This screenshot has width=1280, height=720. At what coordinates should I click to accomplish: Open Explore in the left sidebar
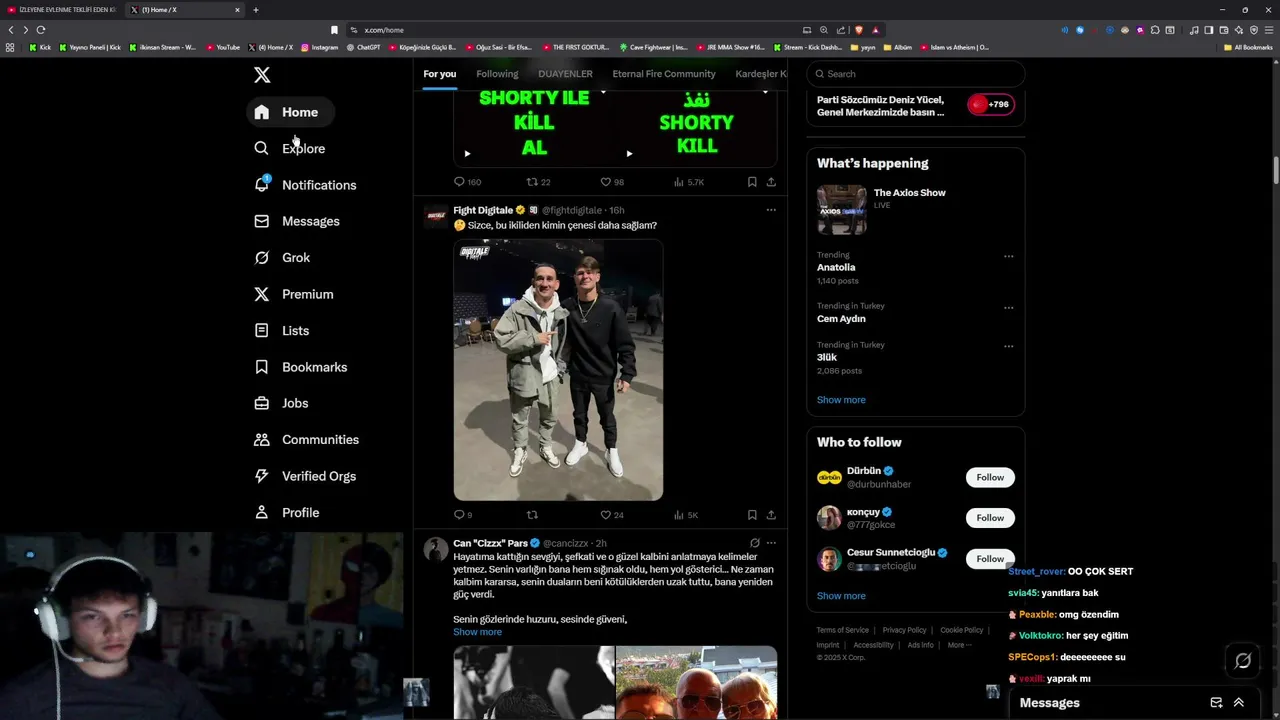(x=289, y=148)
